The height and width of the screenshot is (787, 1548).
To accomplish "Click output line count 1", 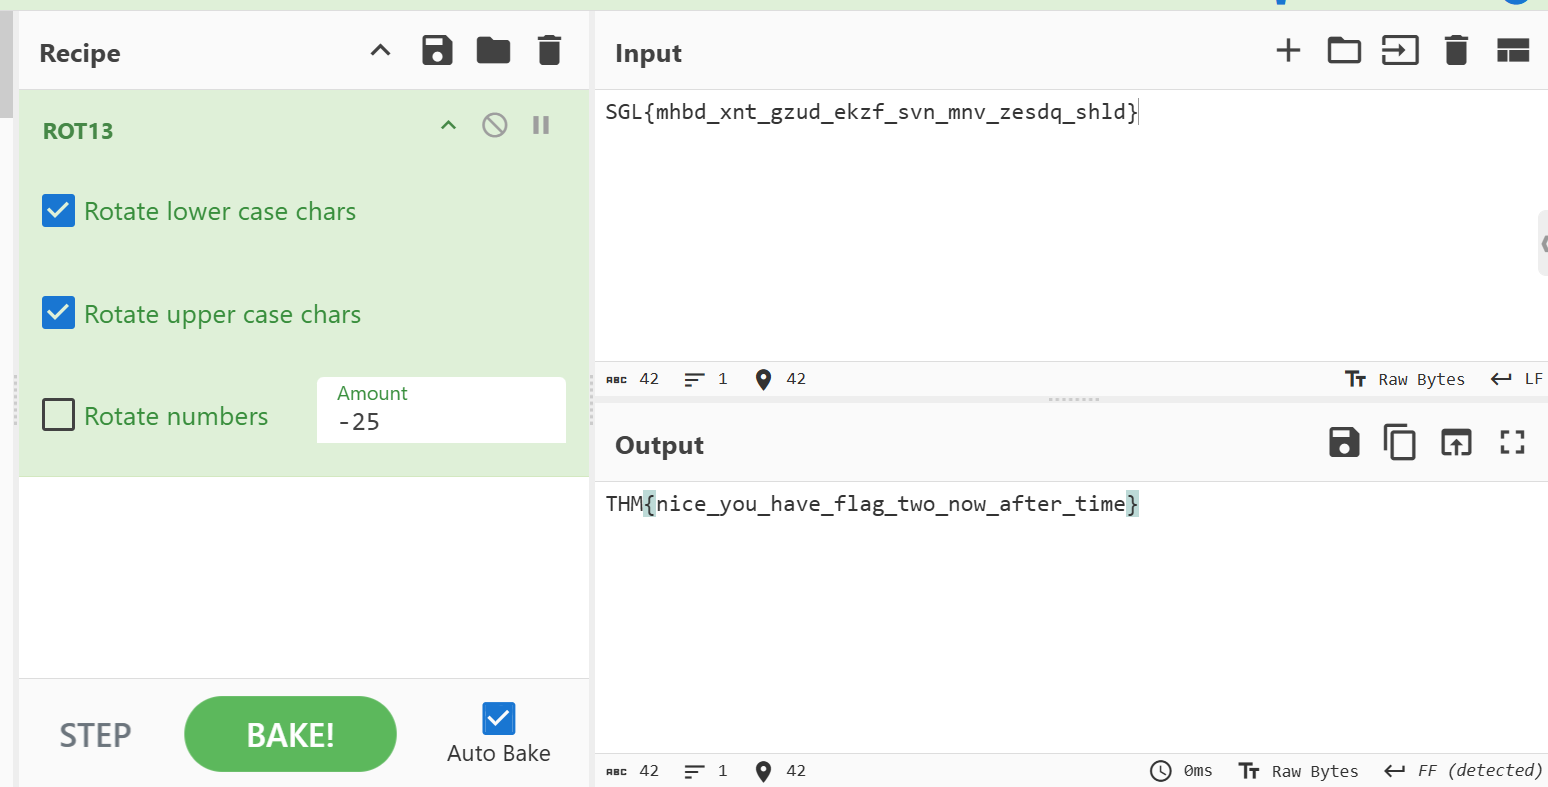I will (x=706, y=771).
